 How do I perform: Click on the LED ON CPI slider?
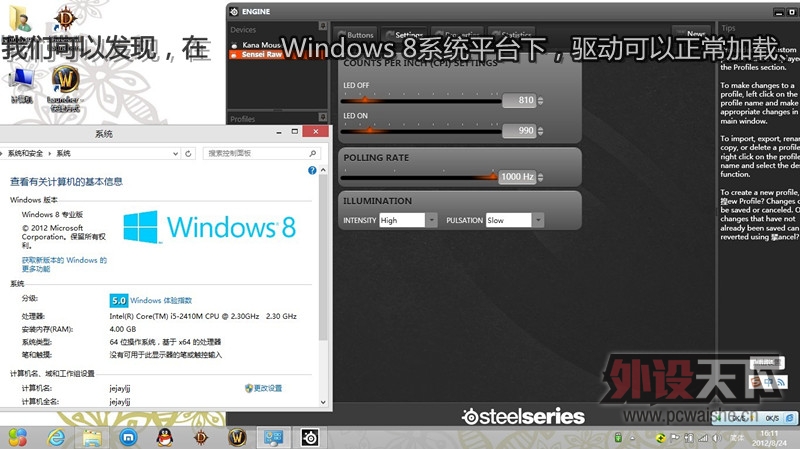point(421,131)
